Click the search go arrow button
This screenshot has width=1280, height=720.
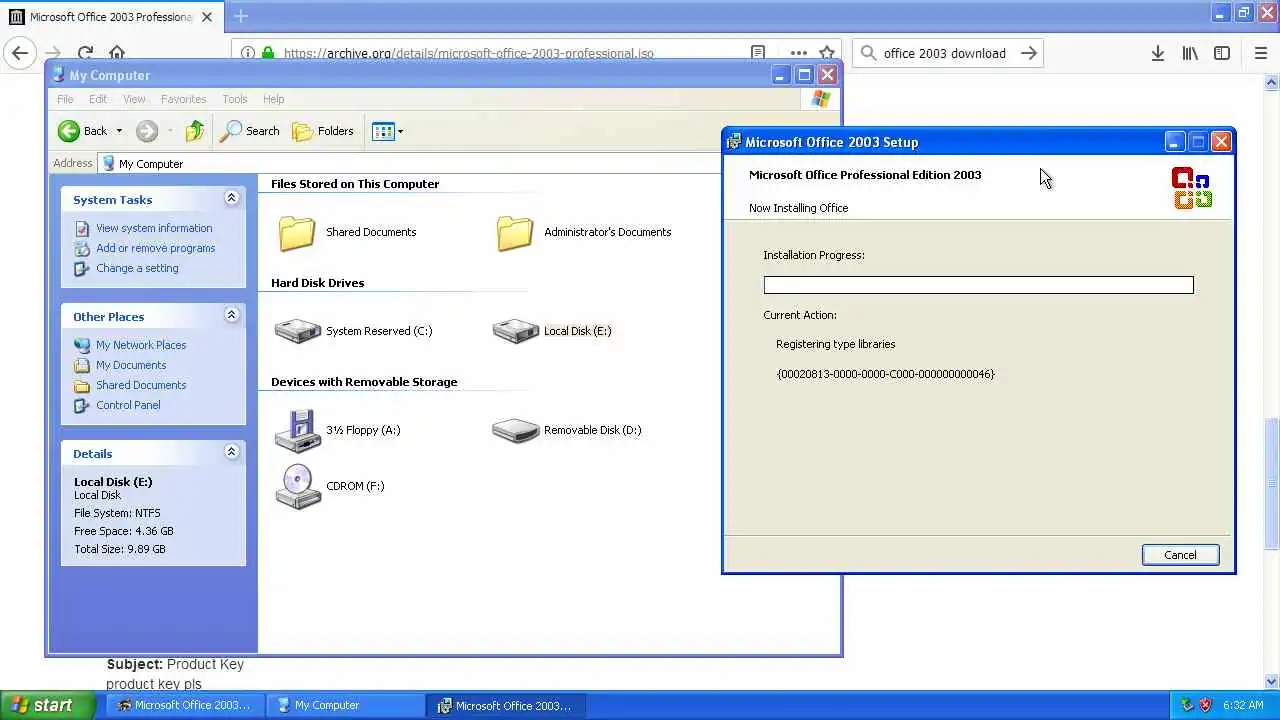coord(1028,53)
